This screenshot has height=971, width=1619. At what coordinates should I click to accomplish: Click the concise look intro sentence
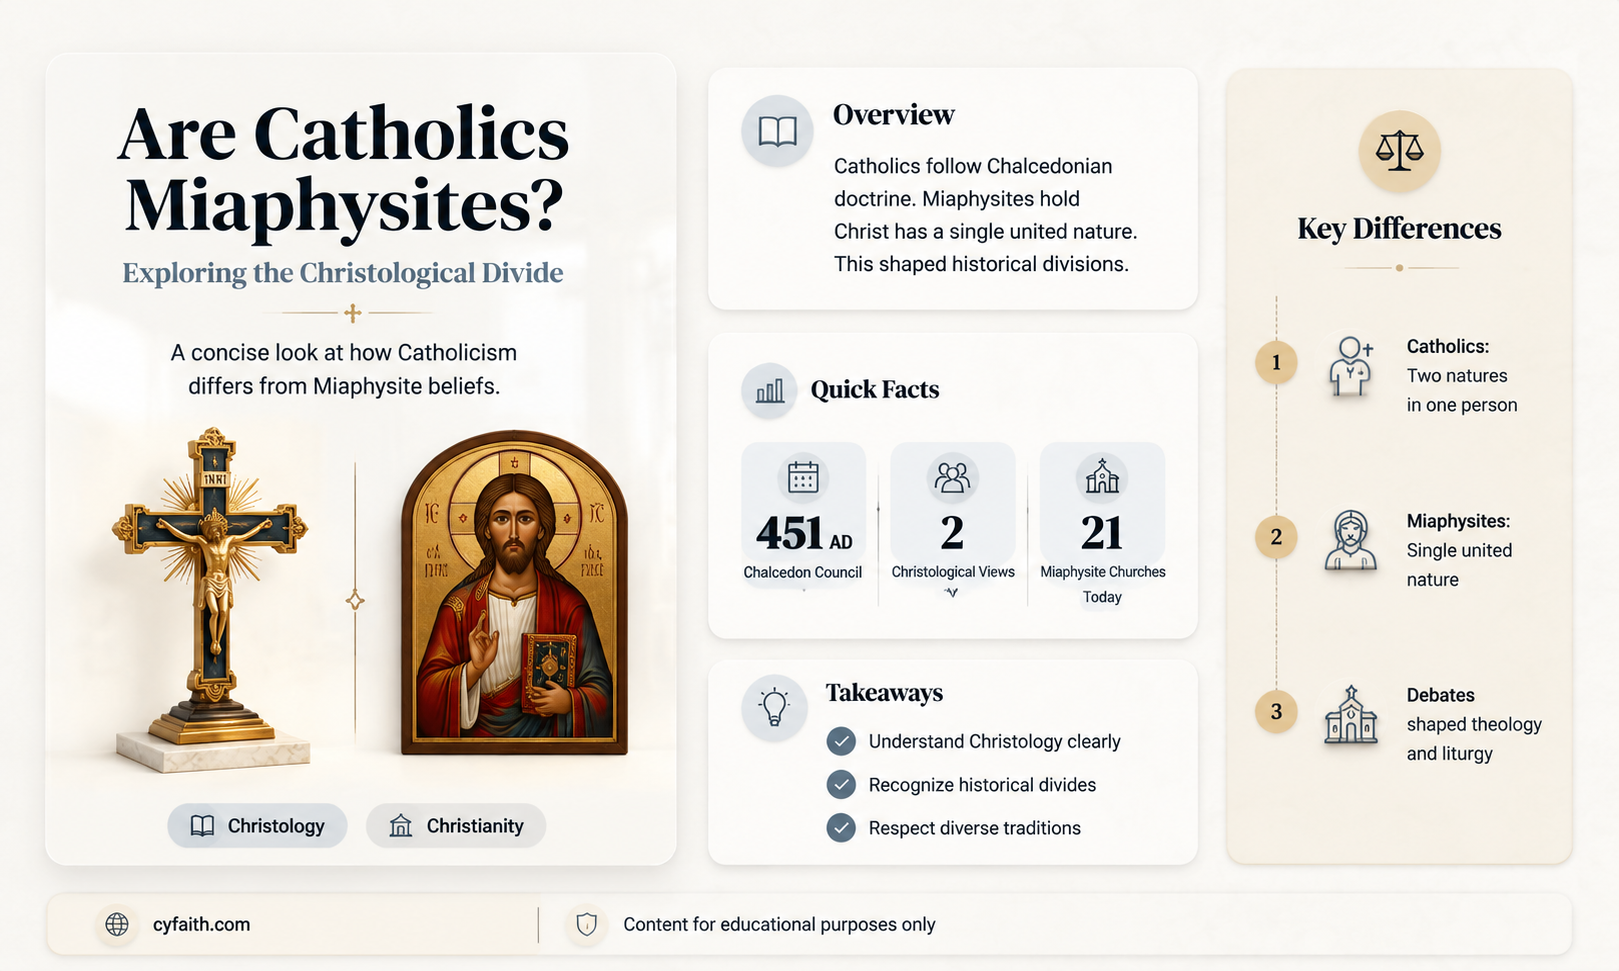click(343, 369)
